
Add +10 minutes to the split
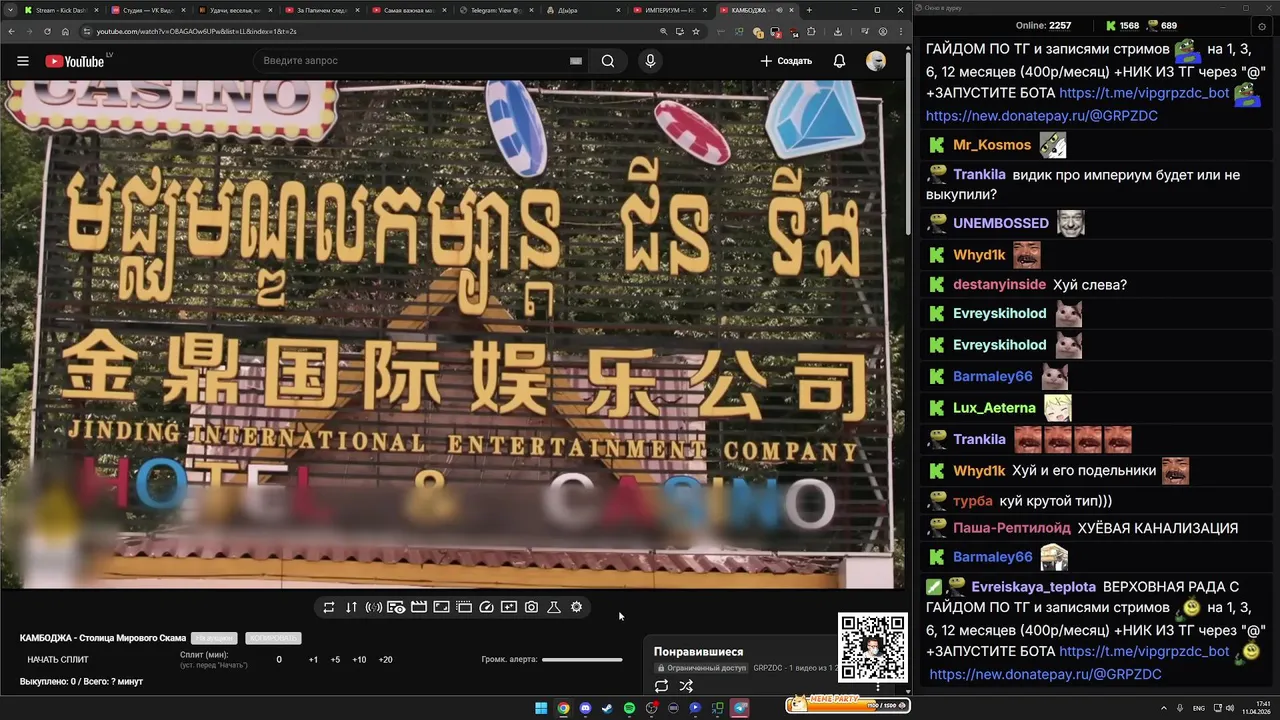click(x=359, y=660)
